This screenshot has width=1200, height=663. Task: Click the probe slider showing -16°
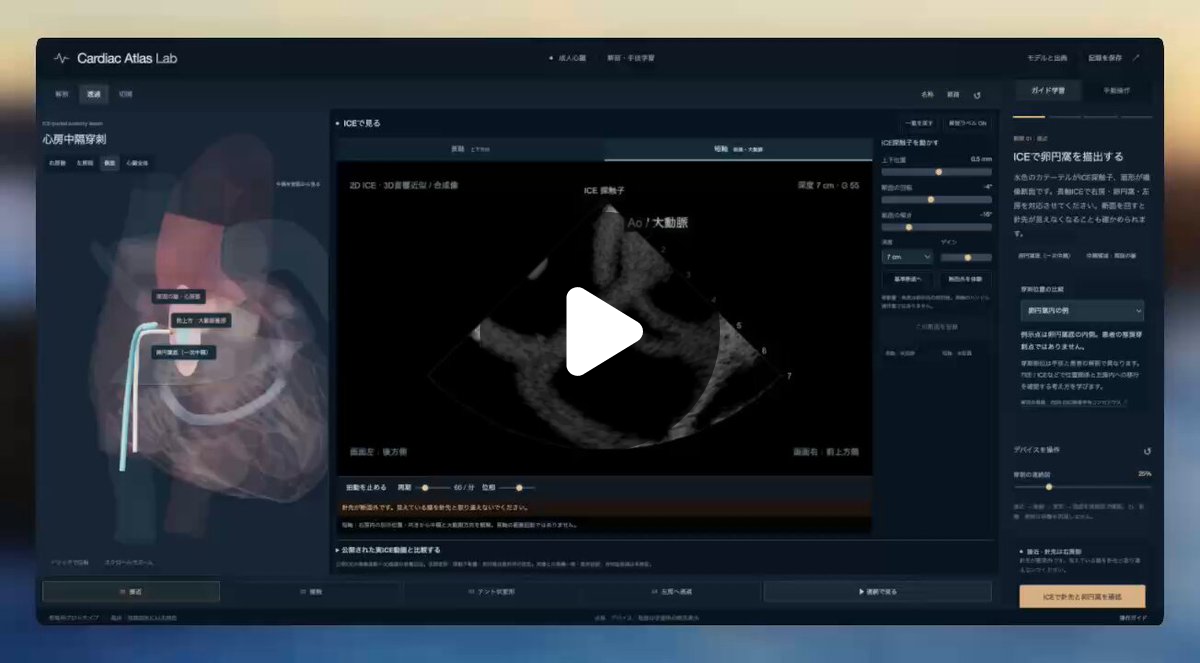(936, 227)
